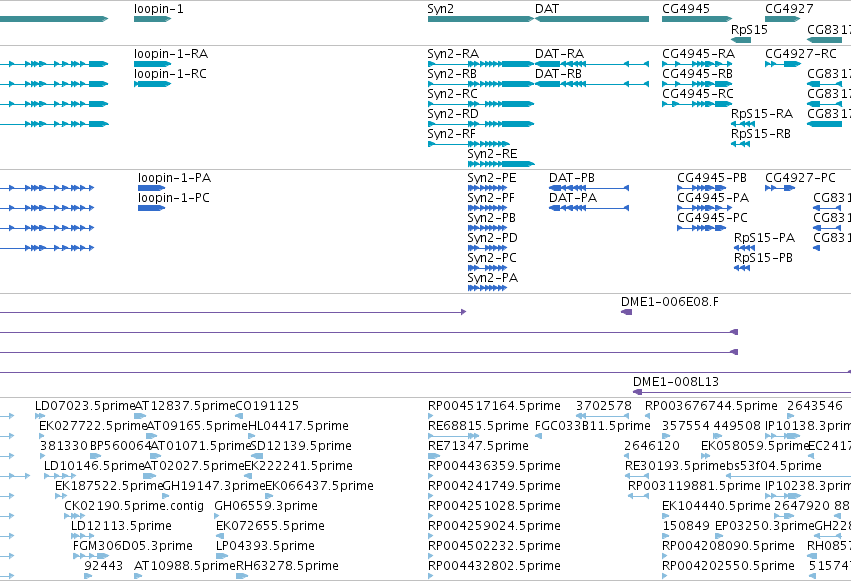Screen dimensions: 851x581
Task: Click EST RP004202550.5prime
Action: [666, 576]
